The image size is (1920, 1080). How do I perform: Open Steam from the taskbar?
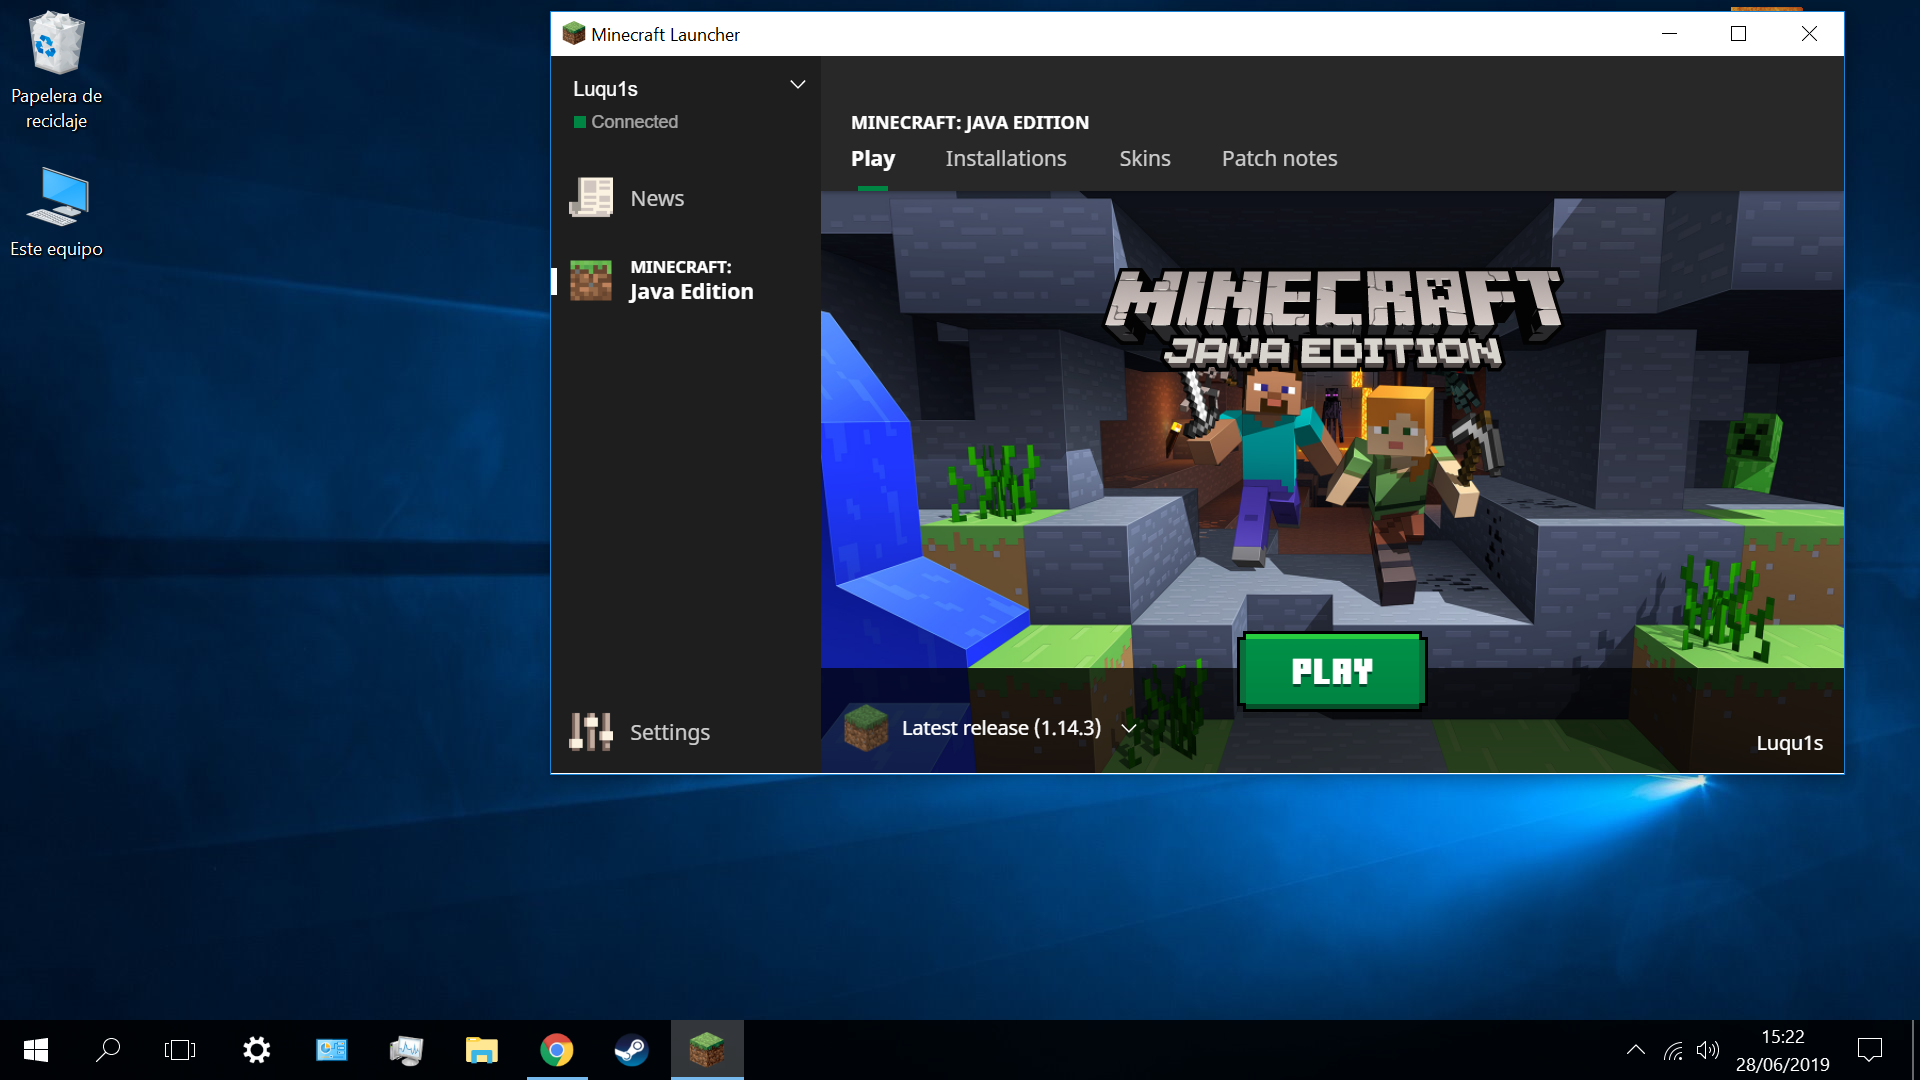(x=632, y=1050)
